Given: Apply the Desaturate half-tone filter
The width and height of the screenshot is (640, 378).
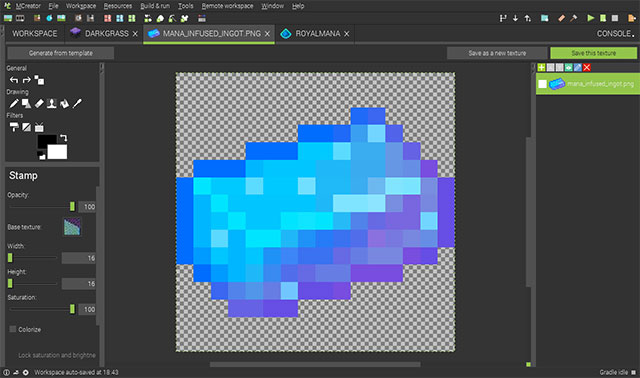Looking at the screenshot, I should pos(27,127).
